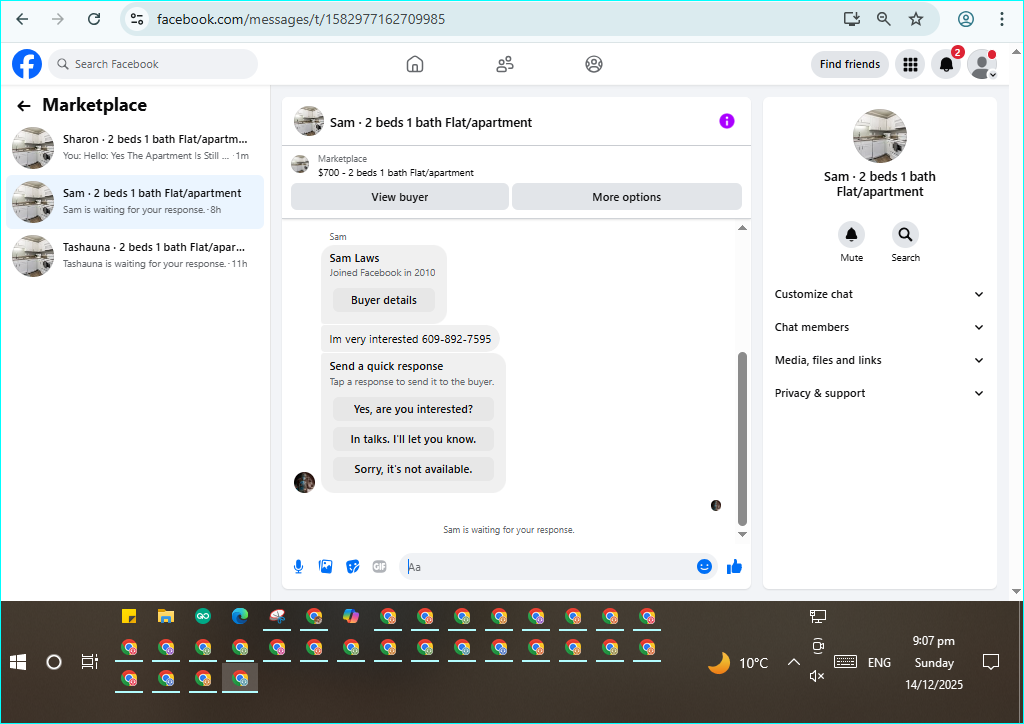Click the Search Facebook field
Viewport: 1024px width, 724px height.
[153, 64]
